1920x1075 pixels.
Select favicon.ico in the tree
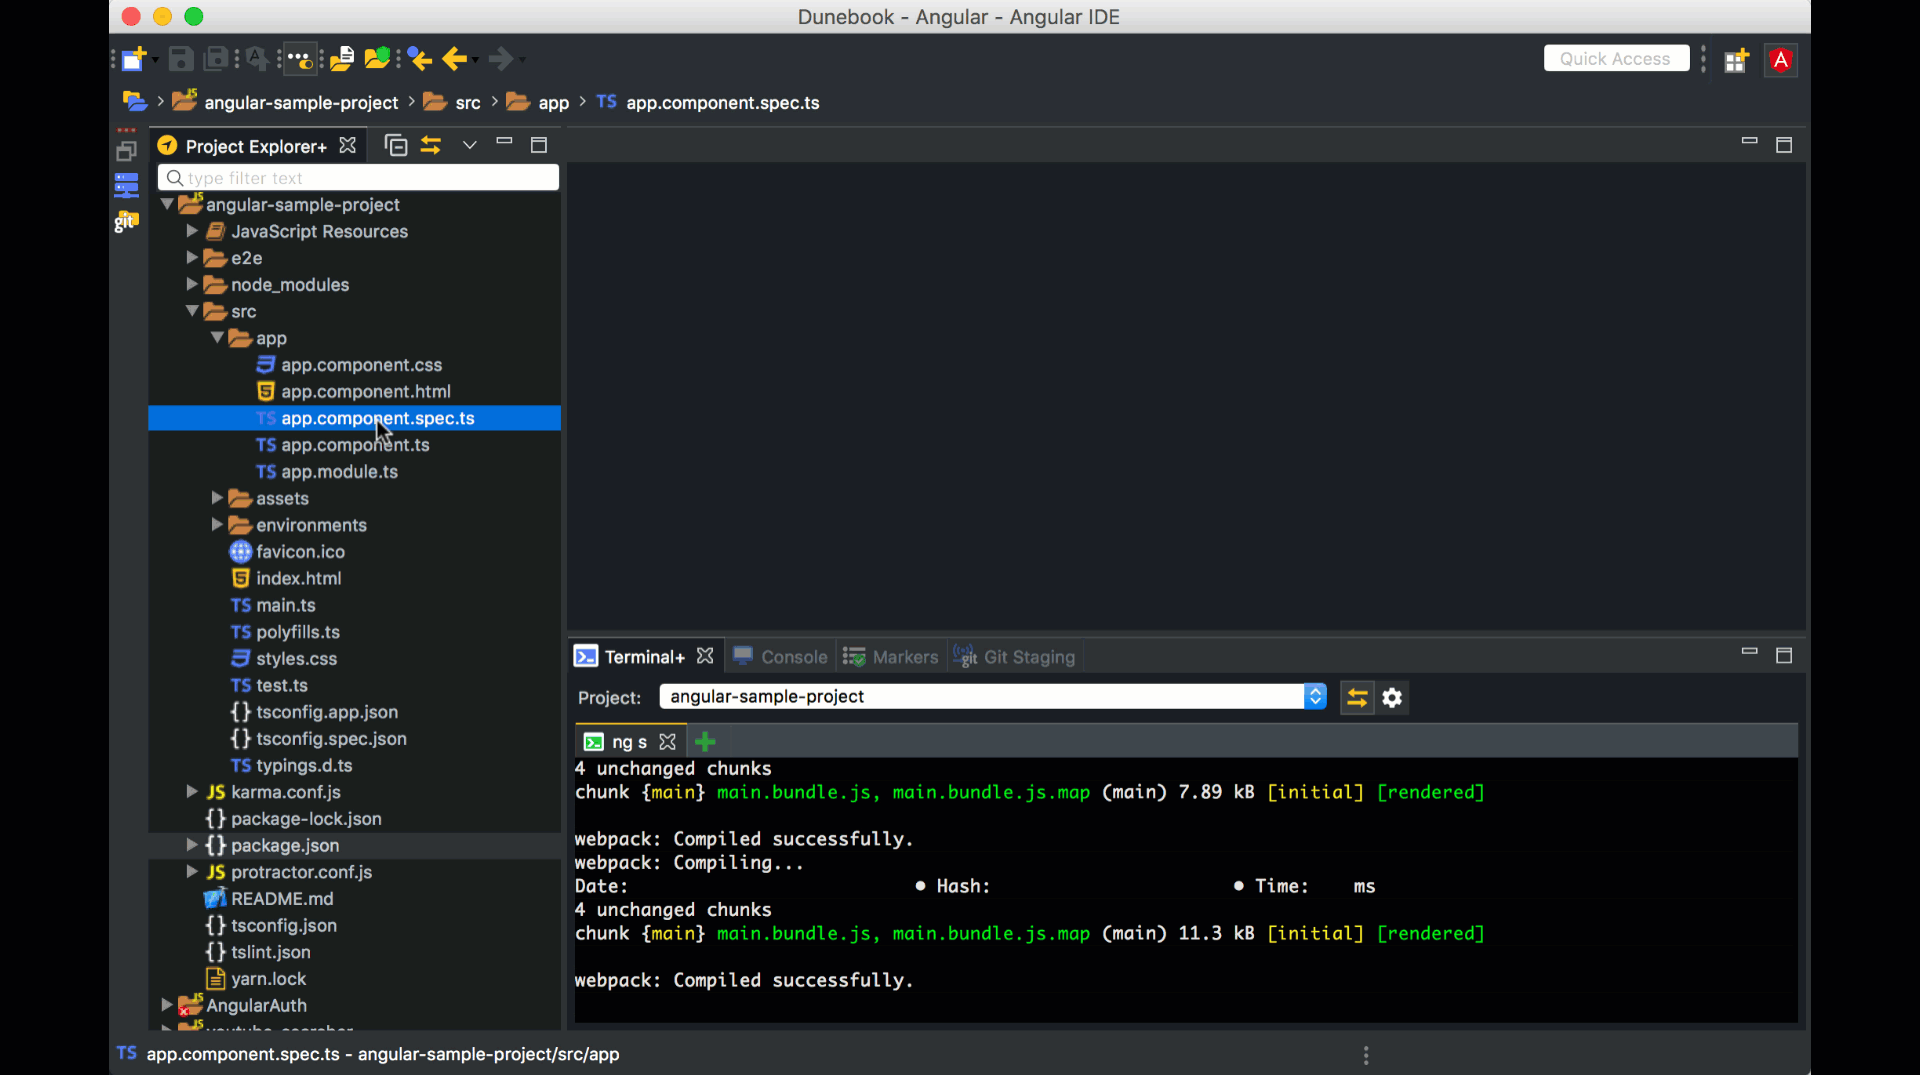click(300, 552)
